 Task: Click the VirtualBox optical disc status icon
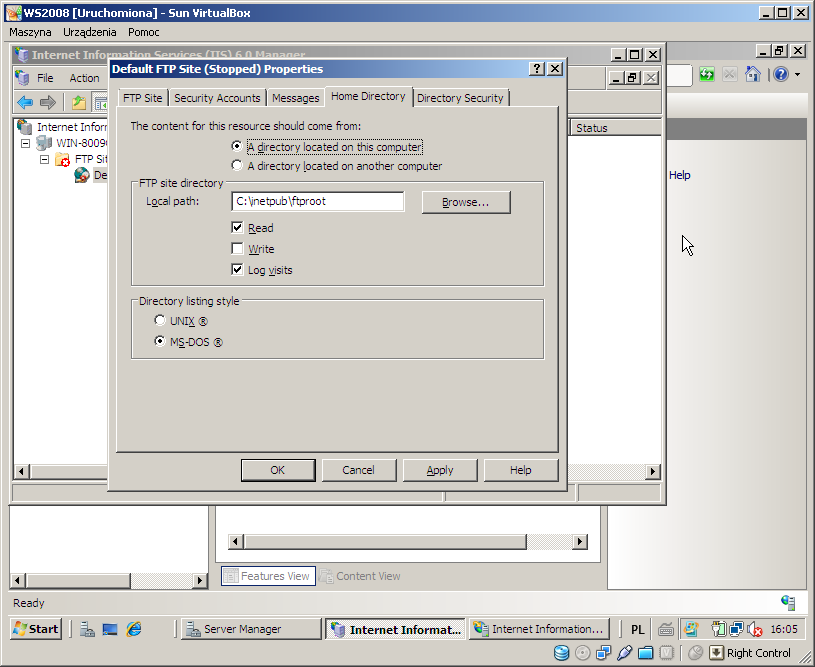click(x=583, y=653)
